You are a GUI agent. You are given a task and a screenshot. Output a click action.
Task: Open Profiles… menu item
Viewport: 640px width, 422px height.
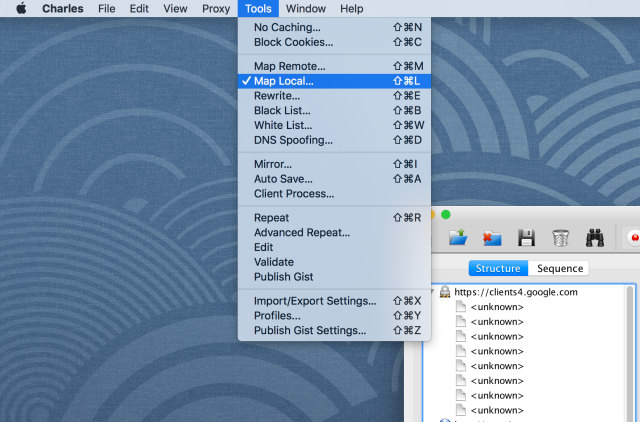coord(334,315)
